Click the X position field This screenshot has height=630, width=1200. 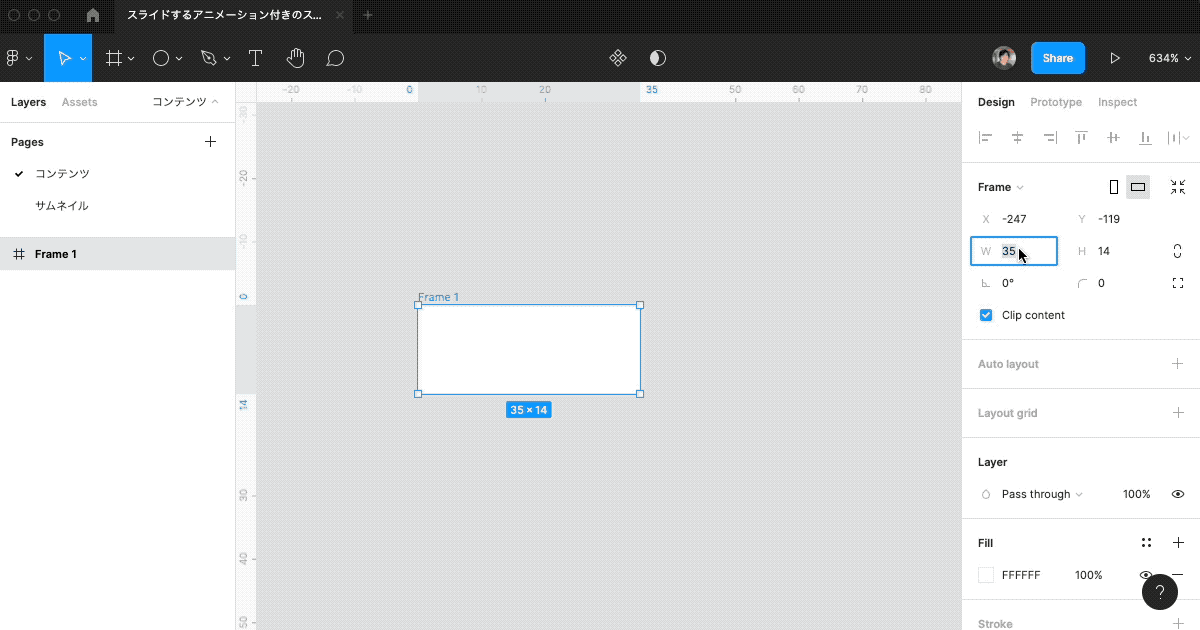coord(1014,219)
